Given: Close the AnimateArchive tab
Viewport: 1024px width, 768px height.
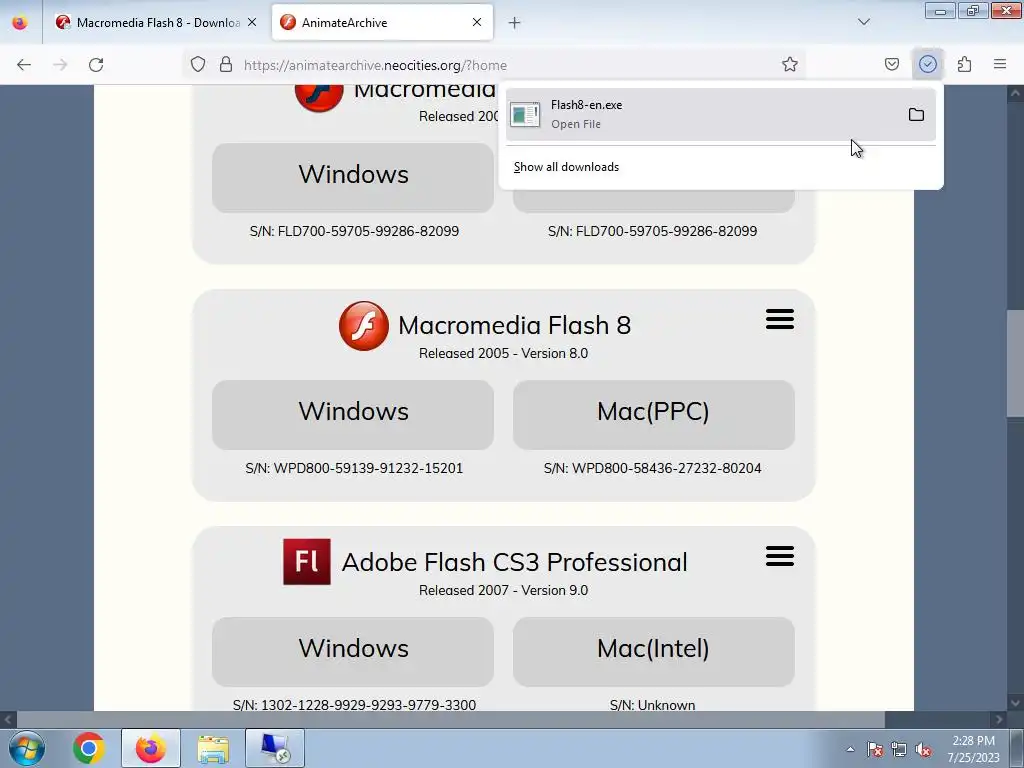Looking at the screenshot, I should 477,22.
